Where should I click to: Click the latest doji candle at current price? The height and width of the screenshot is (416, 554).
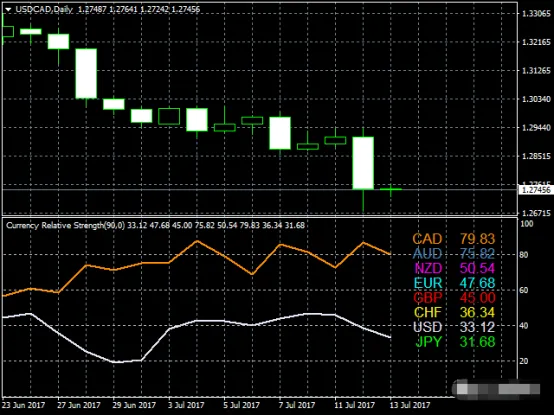point(391,190)
